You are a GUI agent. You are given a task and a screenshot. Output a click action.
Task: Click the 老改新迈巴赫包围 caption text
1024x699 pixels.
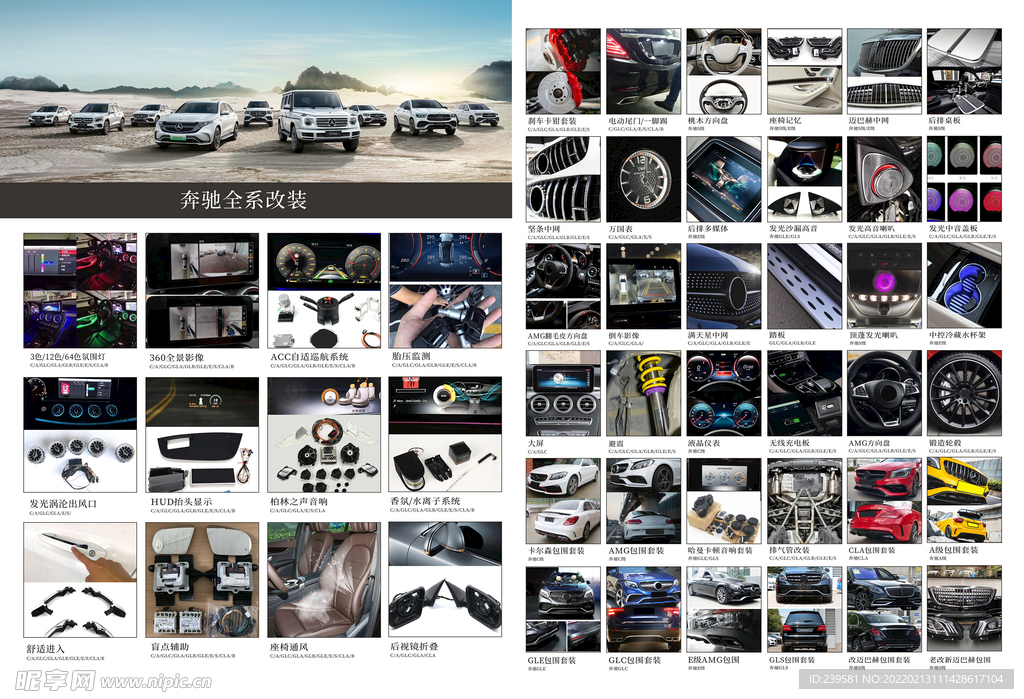point(960,660)
